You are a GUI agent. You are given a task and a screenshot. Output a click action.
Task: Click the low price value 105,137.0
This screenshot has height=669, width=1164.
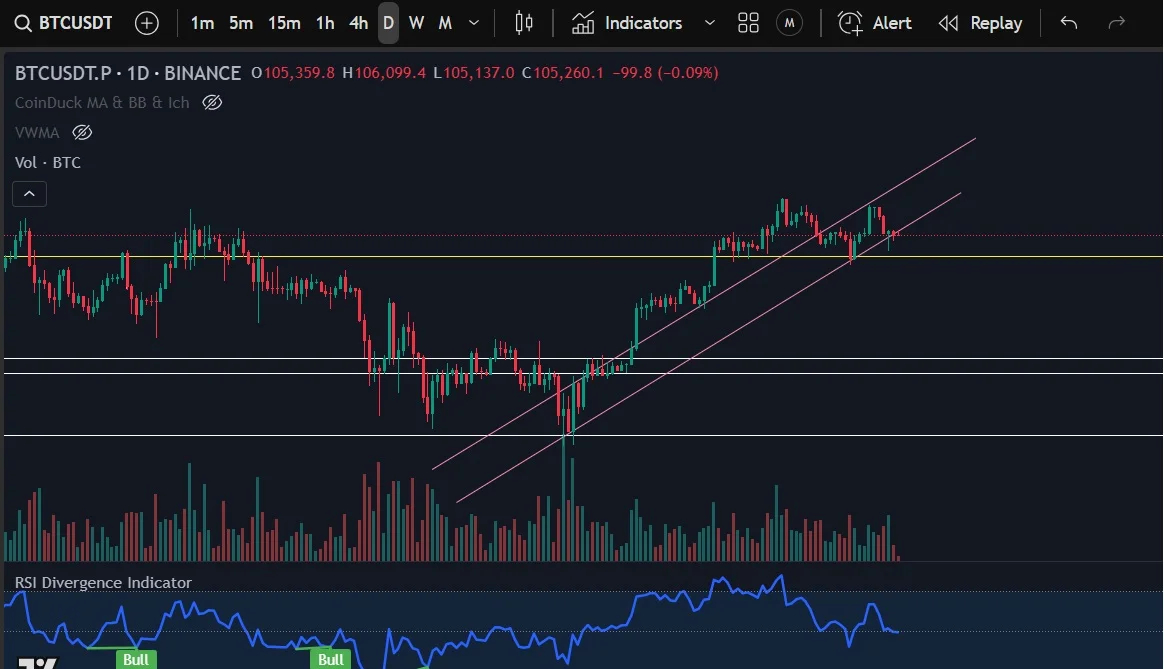[479, 73]
